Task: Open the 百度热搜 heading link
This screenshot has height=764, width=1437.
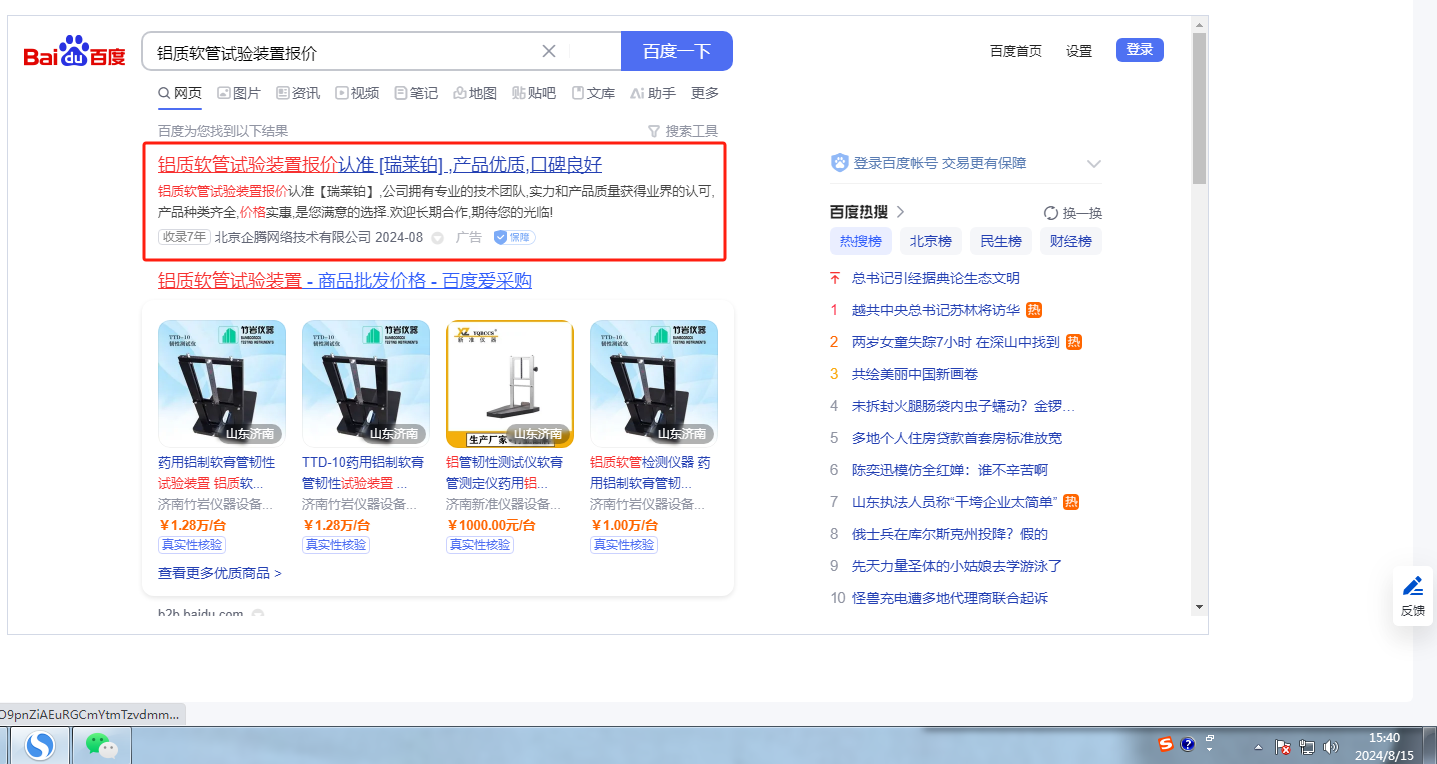Action: click(x=867, y=212)
